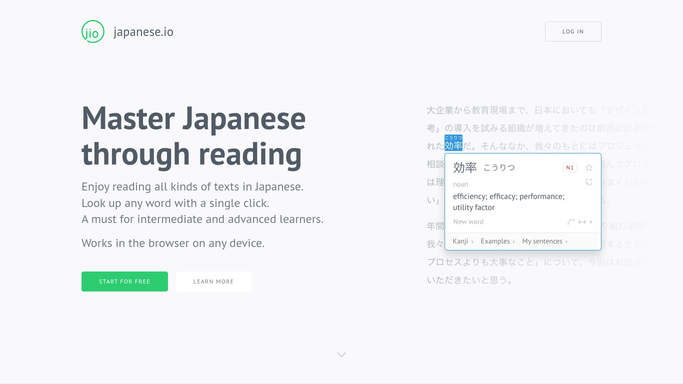Screen dimensions: 683x384
Task: Click the 'Master Japanese through reading' headline
Action: (193, 136)
